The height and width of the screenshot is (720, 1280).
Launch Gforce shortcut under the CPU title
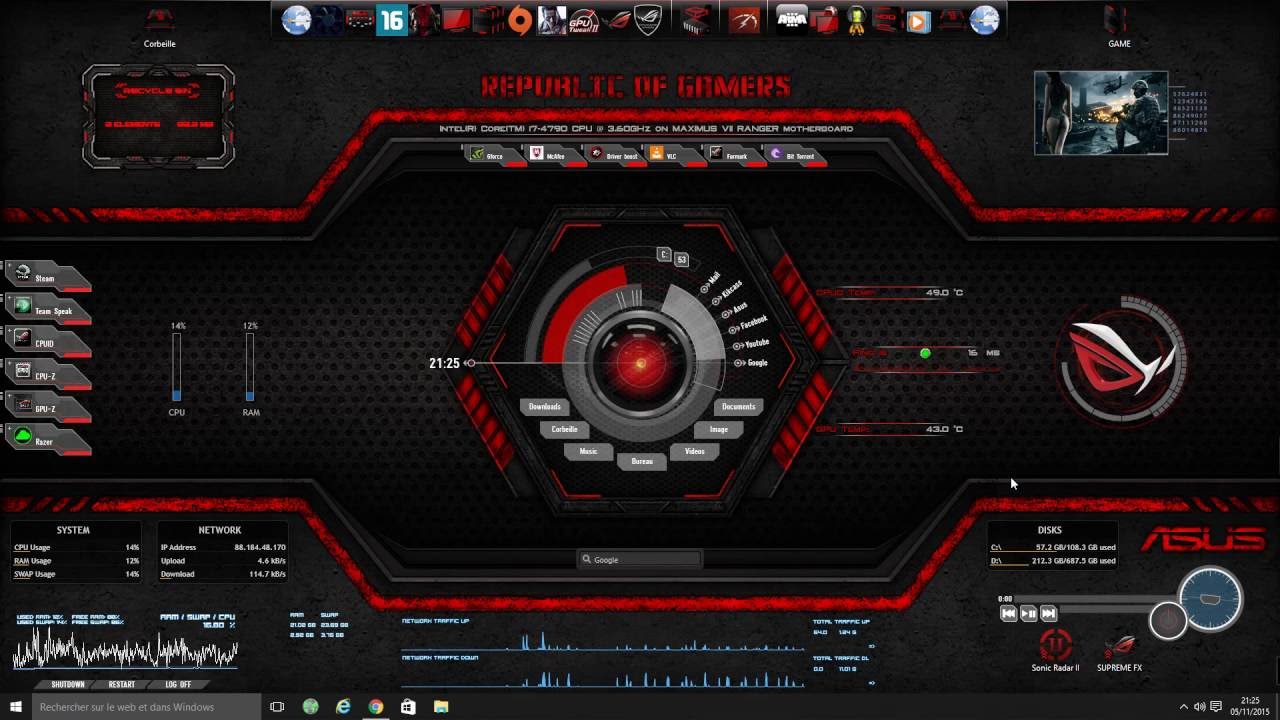[x=493, y=155]
